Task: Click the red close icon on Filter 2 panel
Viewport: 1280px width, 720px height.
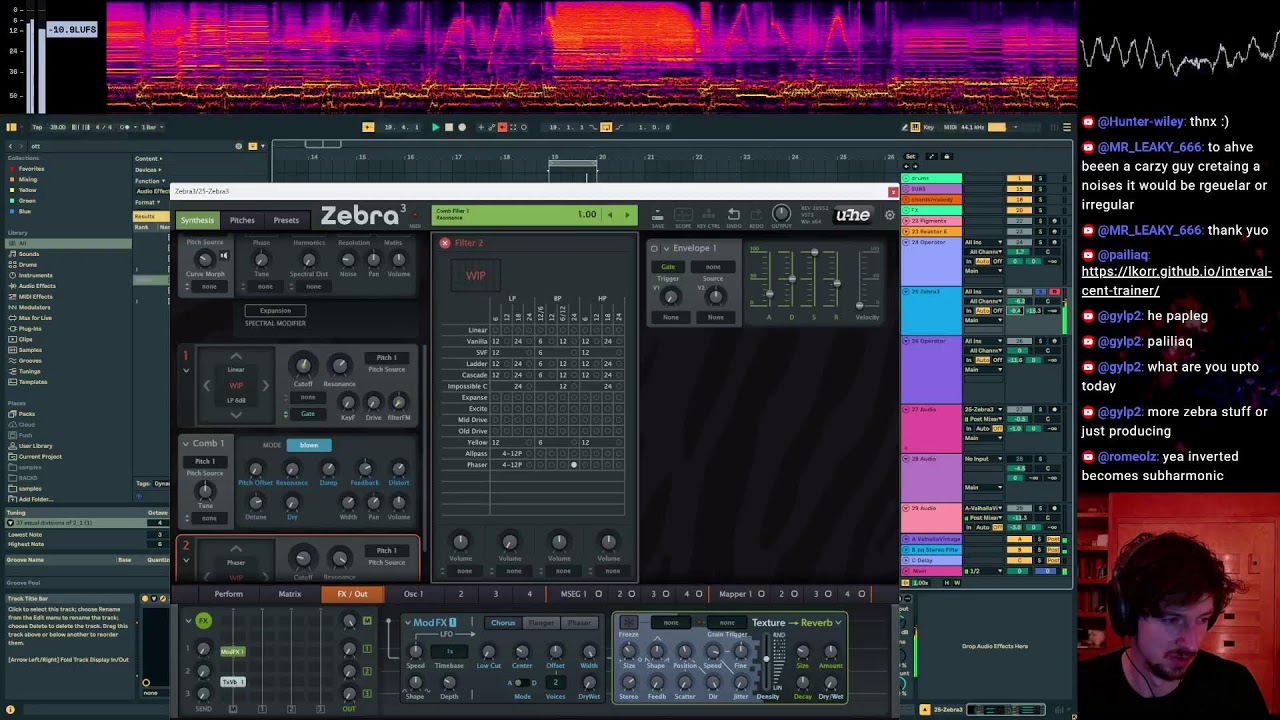Action: coord(445,243)
